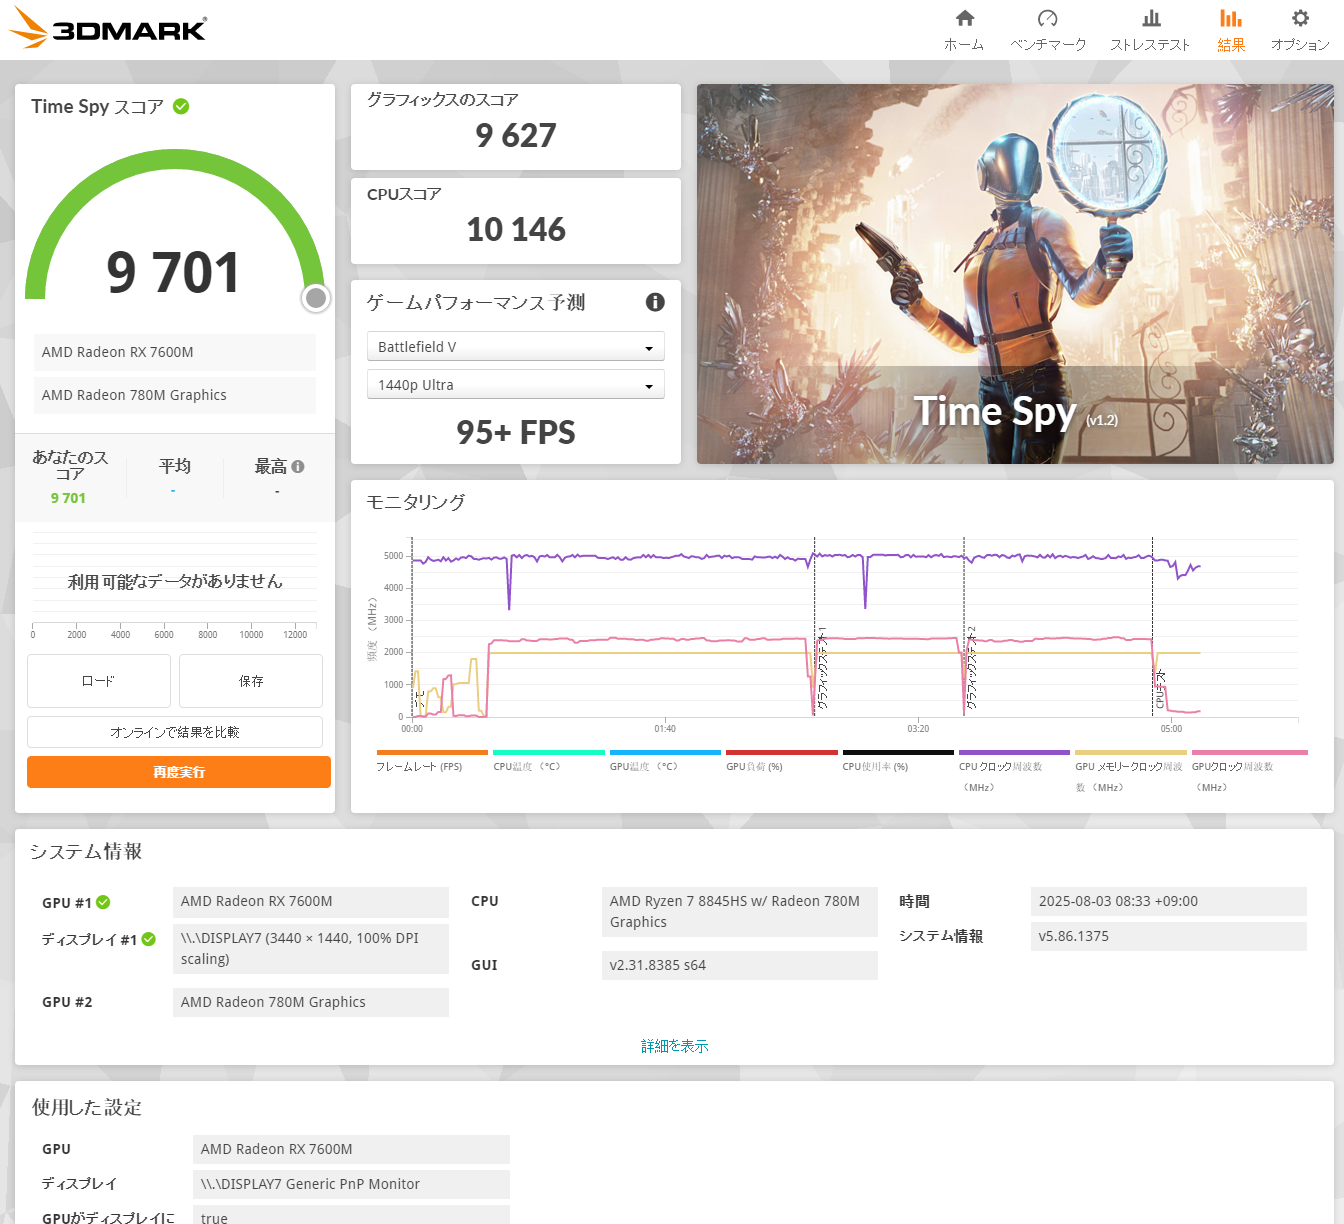Screen dimensions: 1344x1224
Task: Switch to the Results (結果) tab
Action: tap(1231, 30)
